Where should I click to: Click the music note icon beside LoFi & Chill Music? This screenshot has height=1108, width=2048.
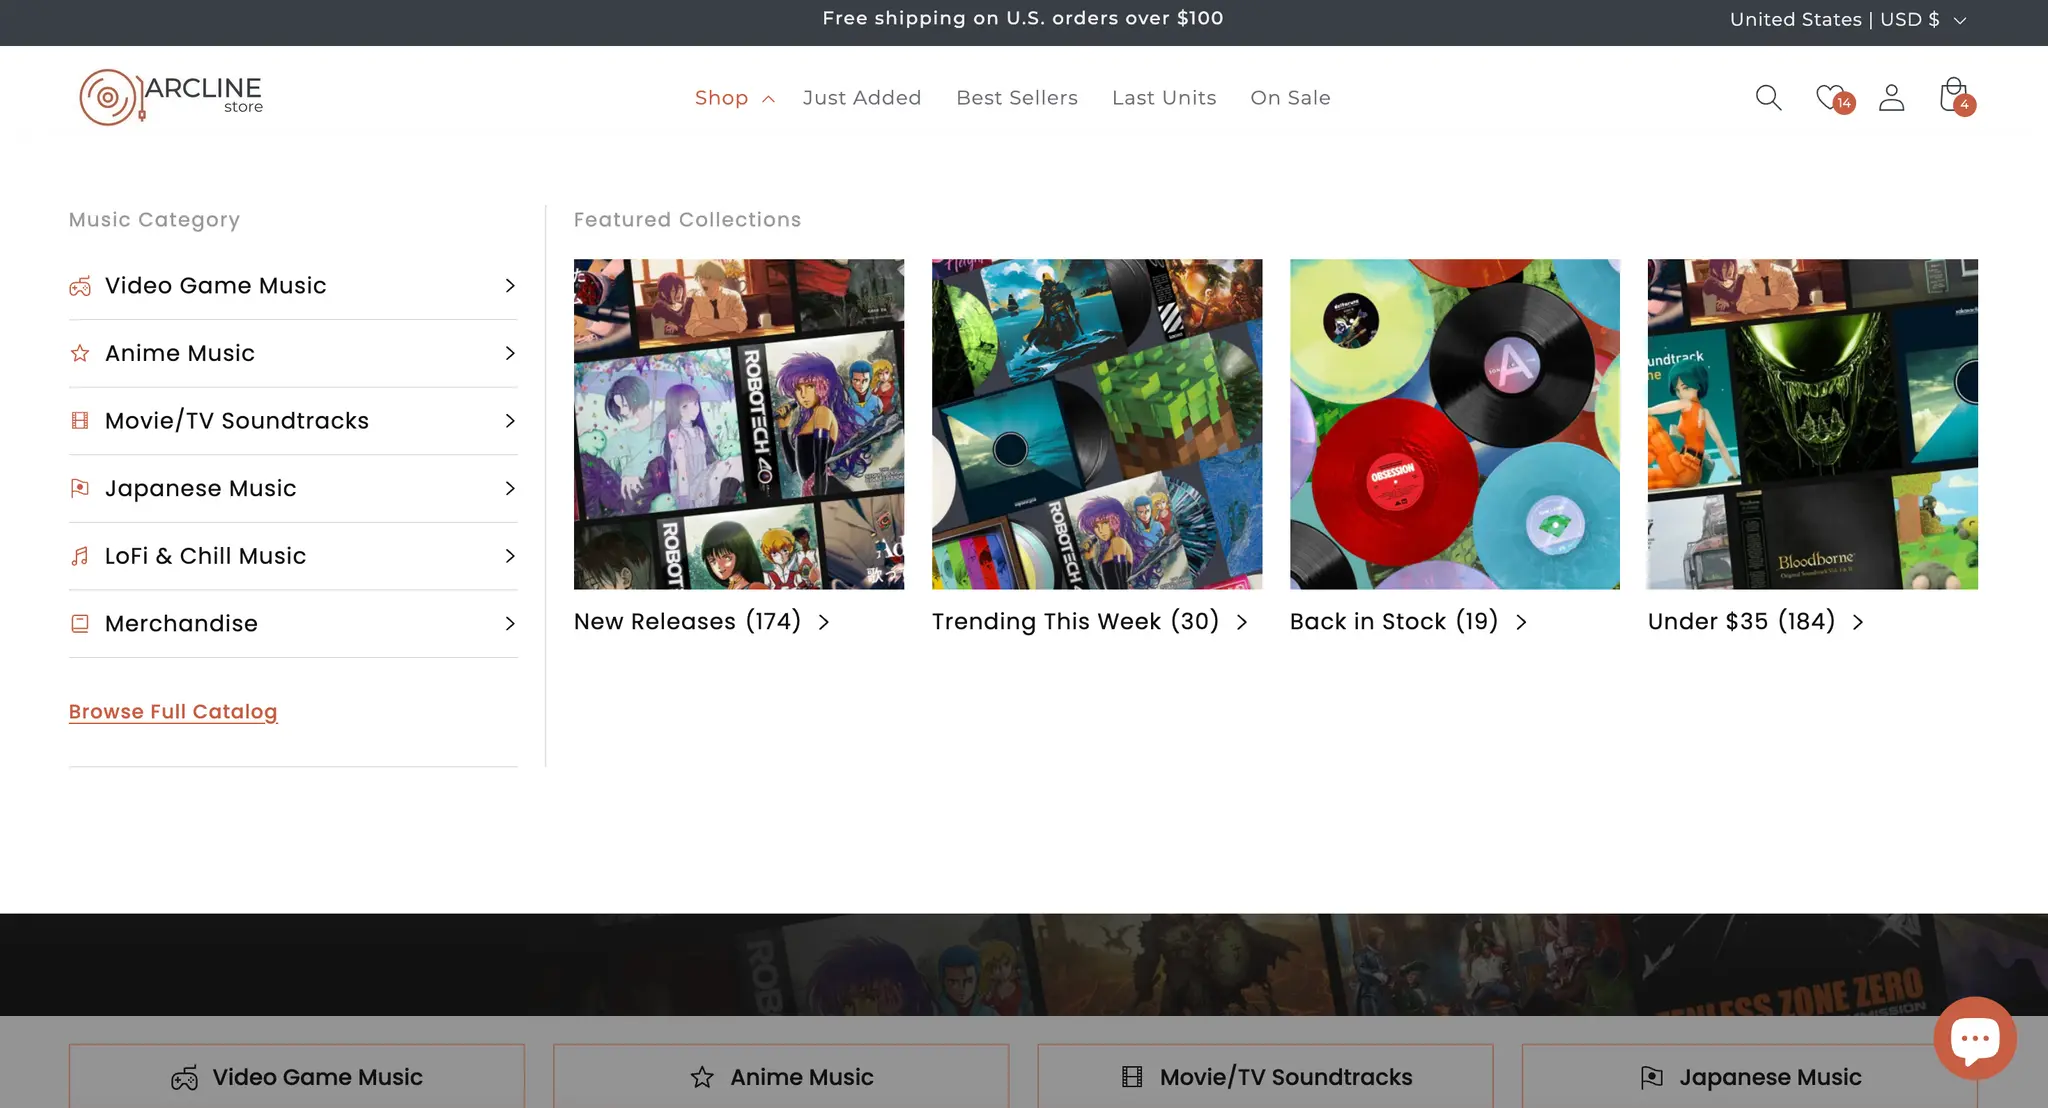(80, 556)
